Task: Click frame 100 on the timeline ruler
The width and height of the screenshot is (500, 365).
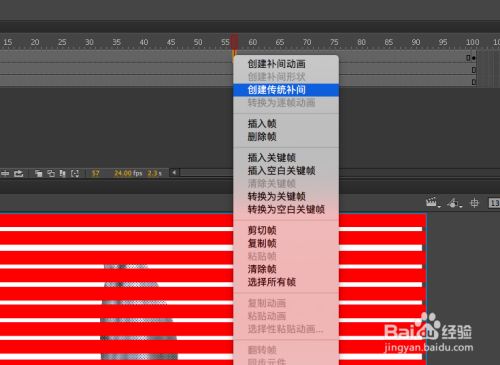Action: (x=473, y=42)
